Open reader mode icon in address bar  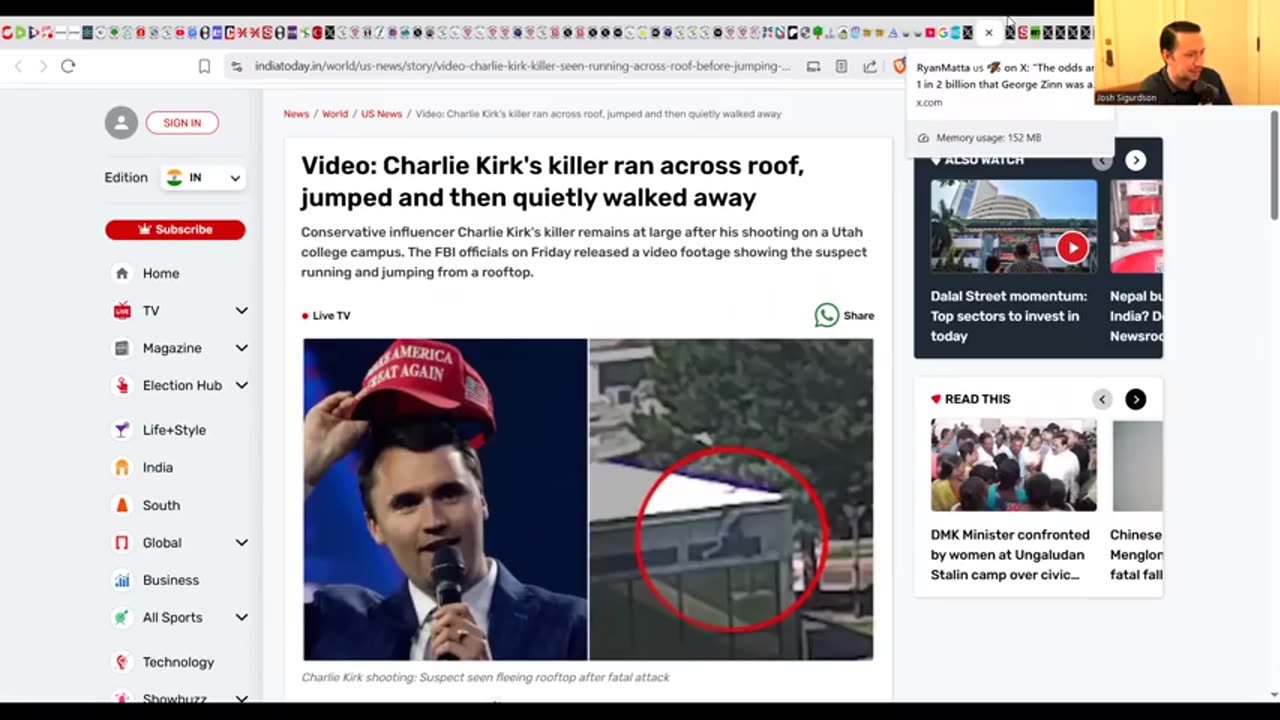point(841,66)
